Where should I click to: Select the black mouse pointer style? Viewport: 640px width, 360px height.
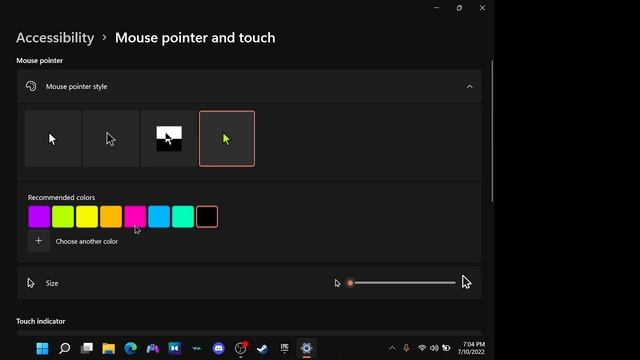111,139
